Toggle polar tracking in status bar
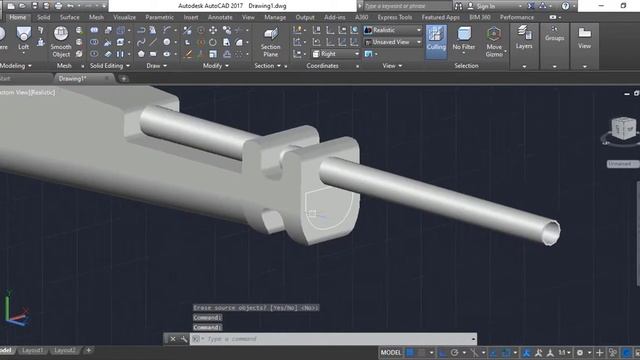The image size is (640, 360). pyautogui.click(x=454, y=352)
